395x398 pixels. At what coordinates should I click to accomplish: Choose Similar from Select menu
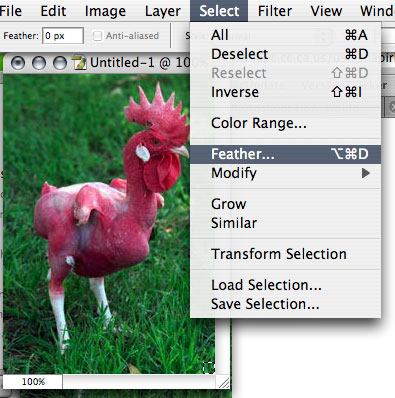coord(285,223)
